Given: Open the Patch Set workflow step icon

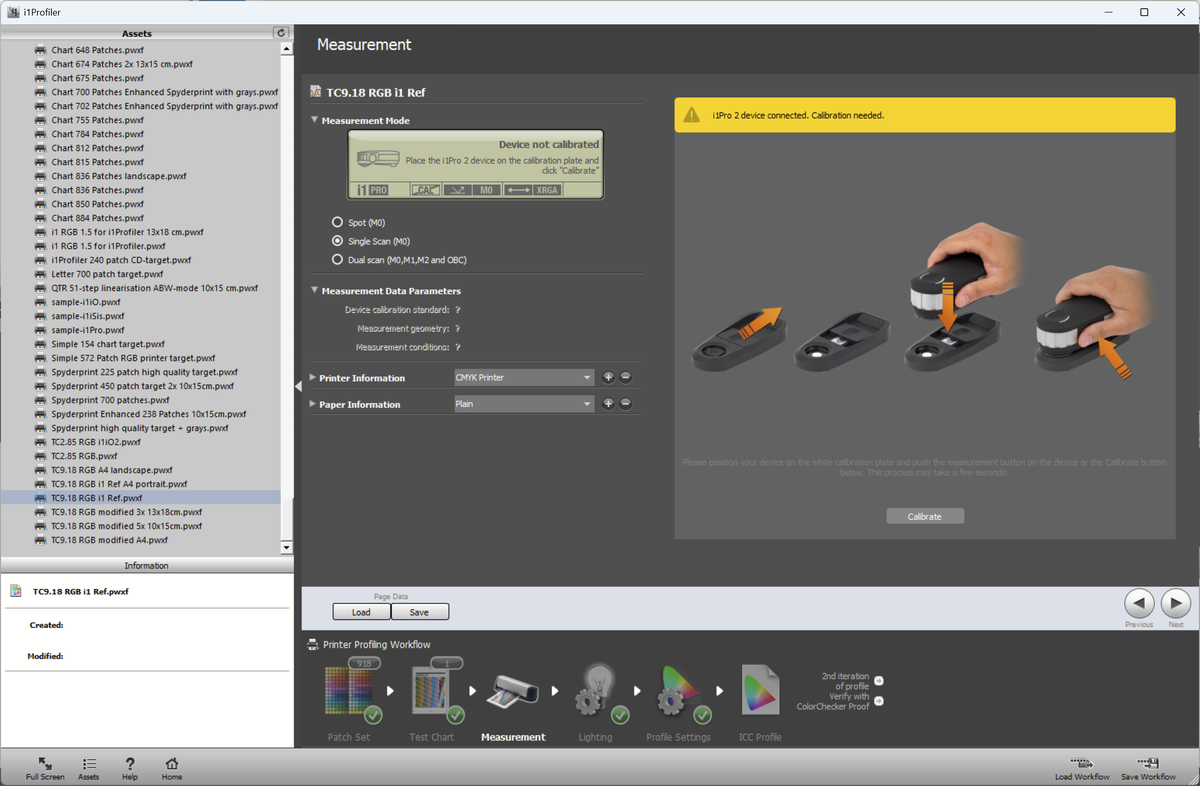Looking at the screenshot, I should (348, 691).
